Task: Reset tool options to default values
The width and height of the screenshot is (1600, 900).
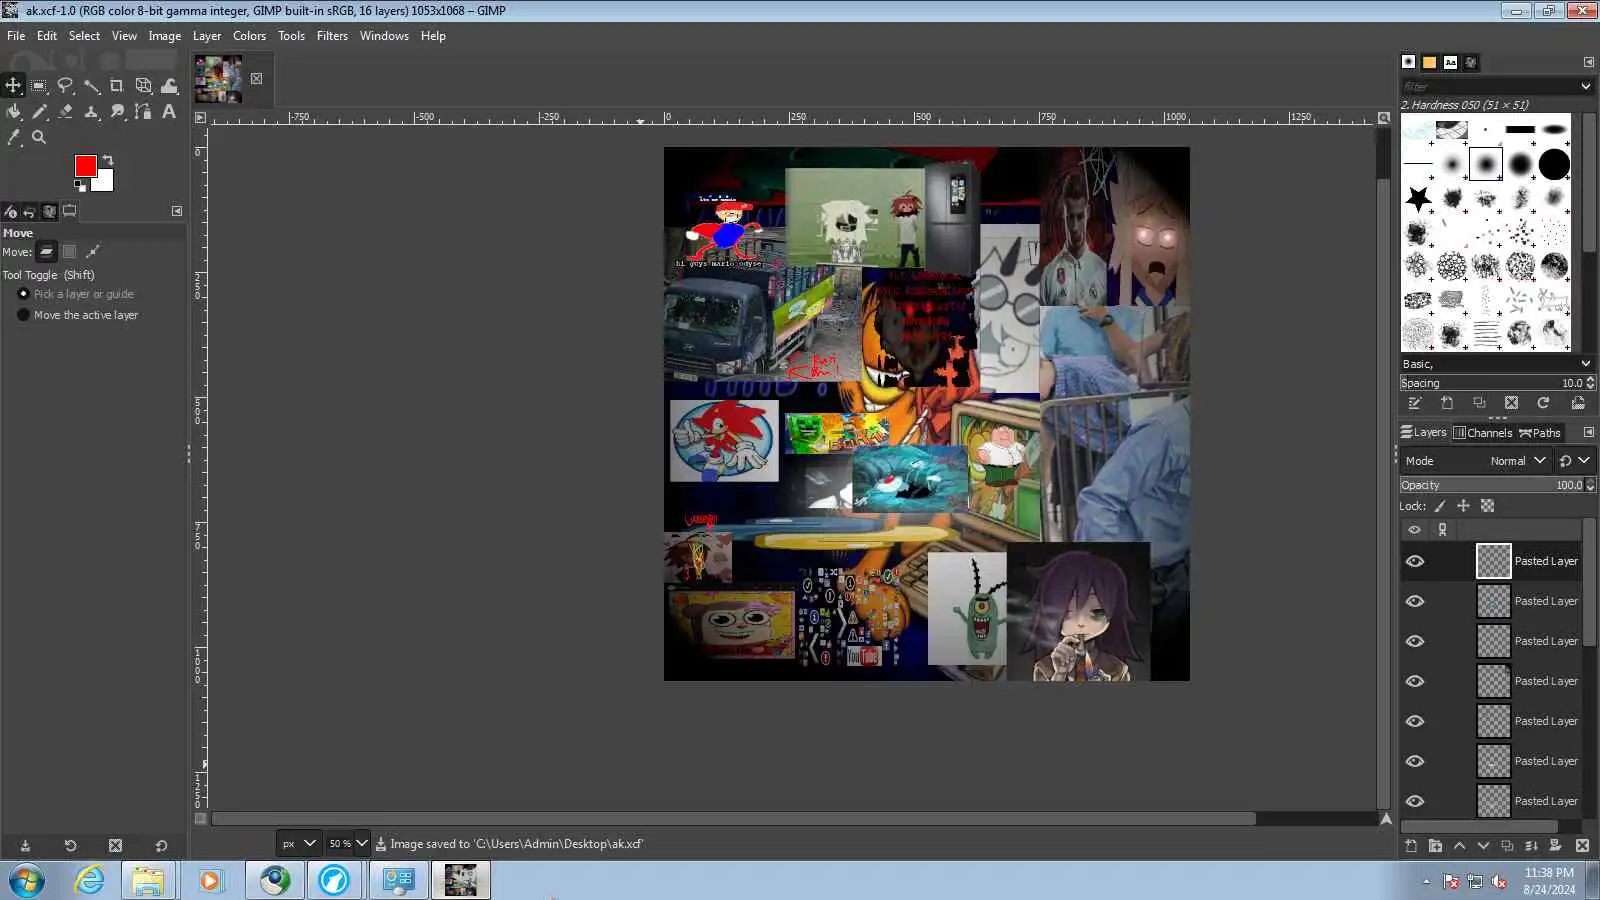Action: pos(161,846)
